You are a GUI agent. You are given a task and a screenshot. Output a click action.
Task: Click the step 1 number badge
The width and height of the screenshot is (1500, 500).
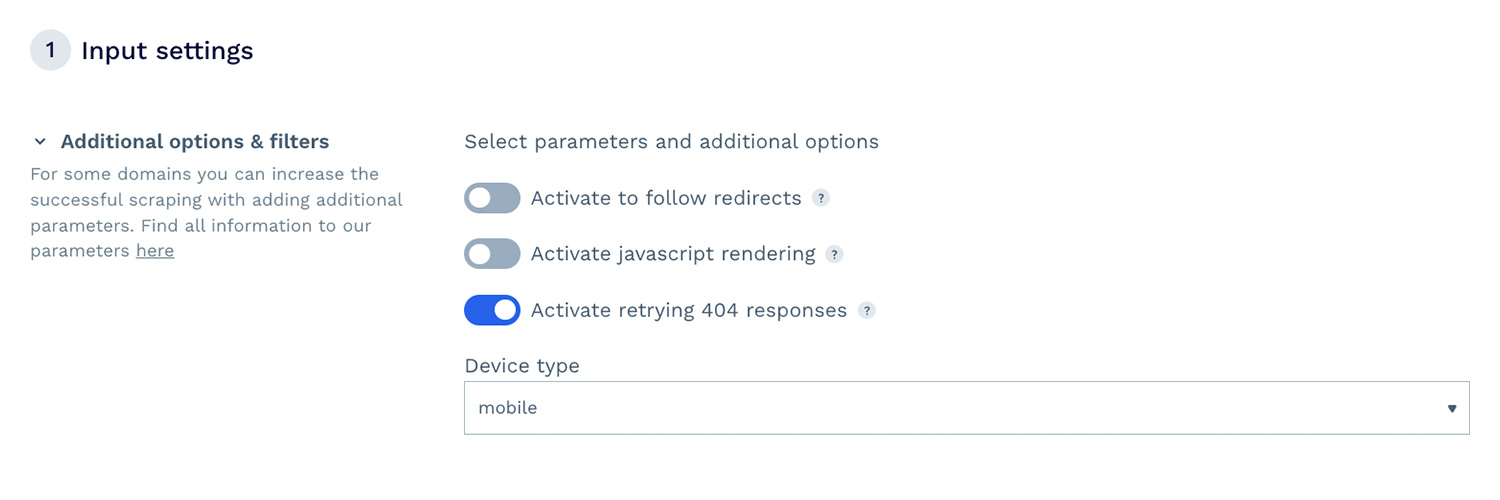click(50, 50)
